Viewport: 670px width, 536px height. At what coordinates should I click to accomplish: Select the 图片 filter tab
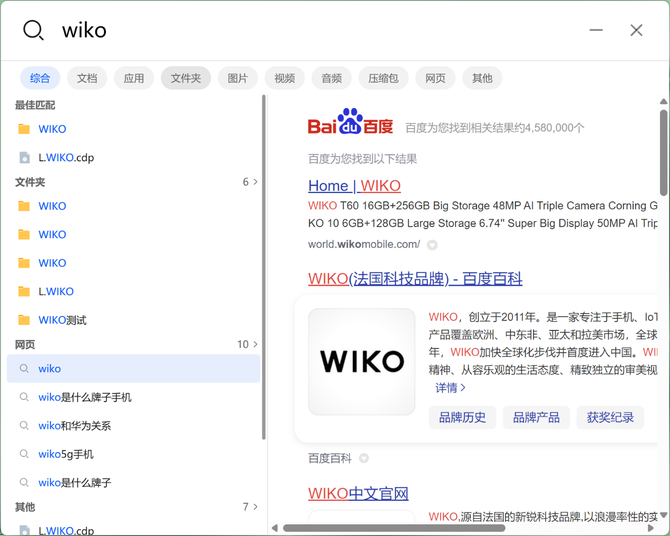pyautogui.click(x=238, y=78)
